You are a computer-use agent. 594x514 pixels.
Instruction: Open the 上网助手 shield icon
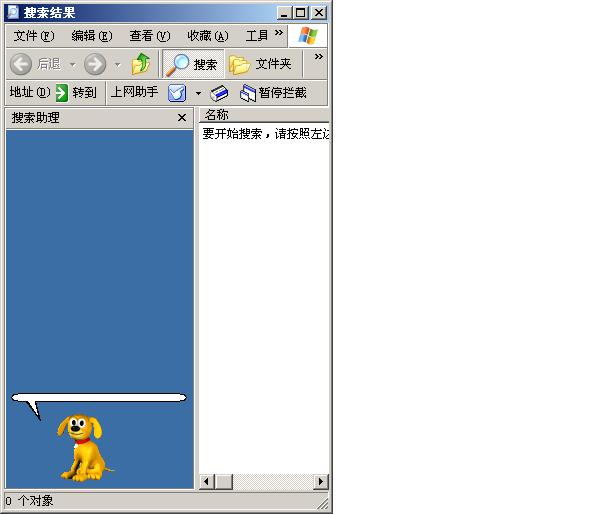[x=177, y=93]
